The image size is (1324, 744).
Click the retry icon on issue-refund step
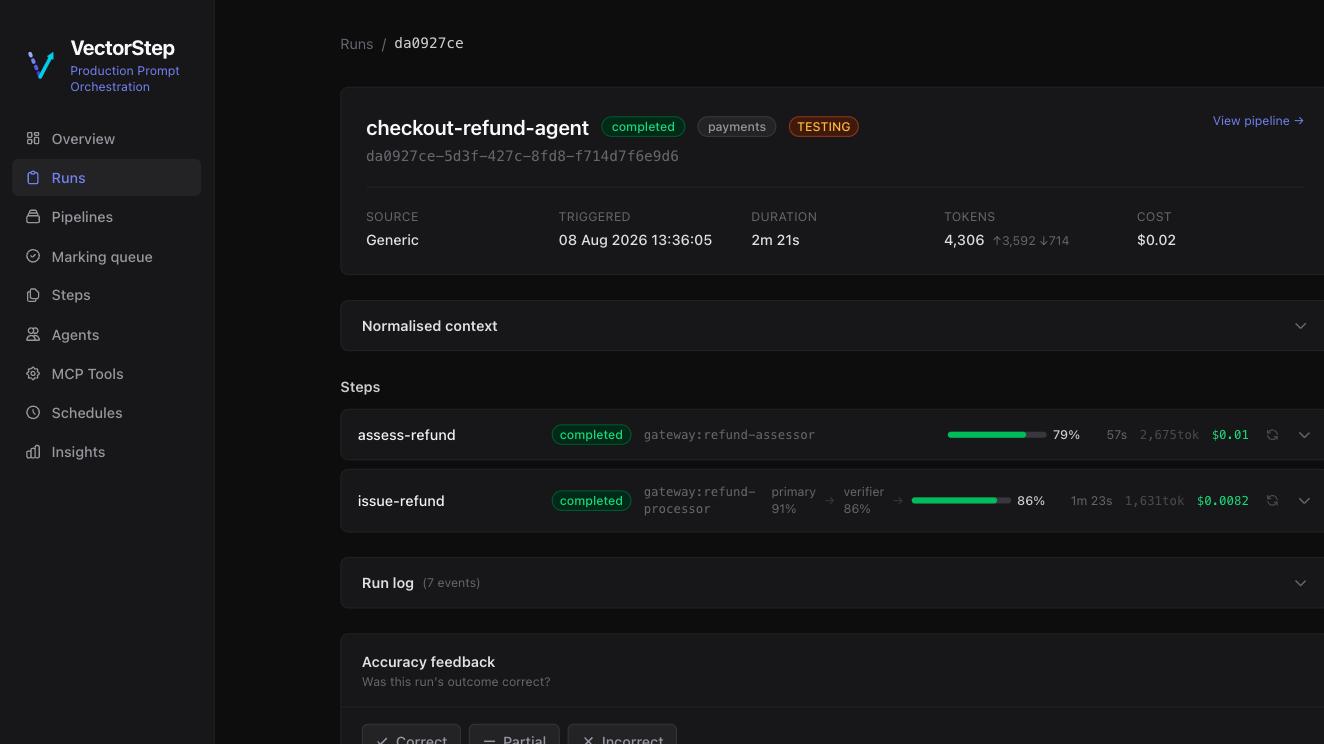click(1272, 500)
